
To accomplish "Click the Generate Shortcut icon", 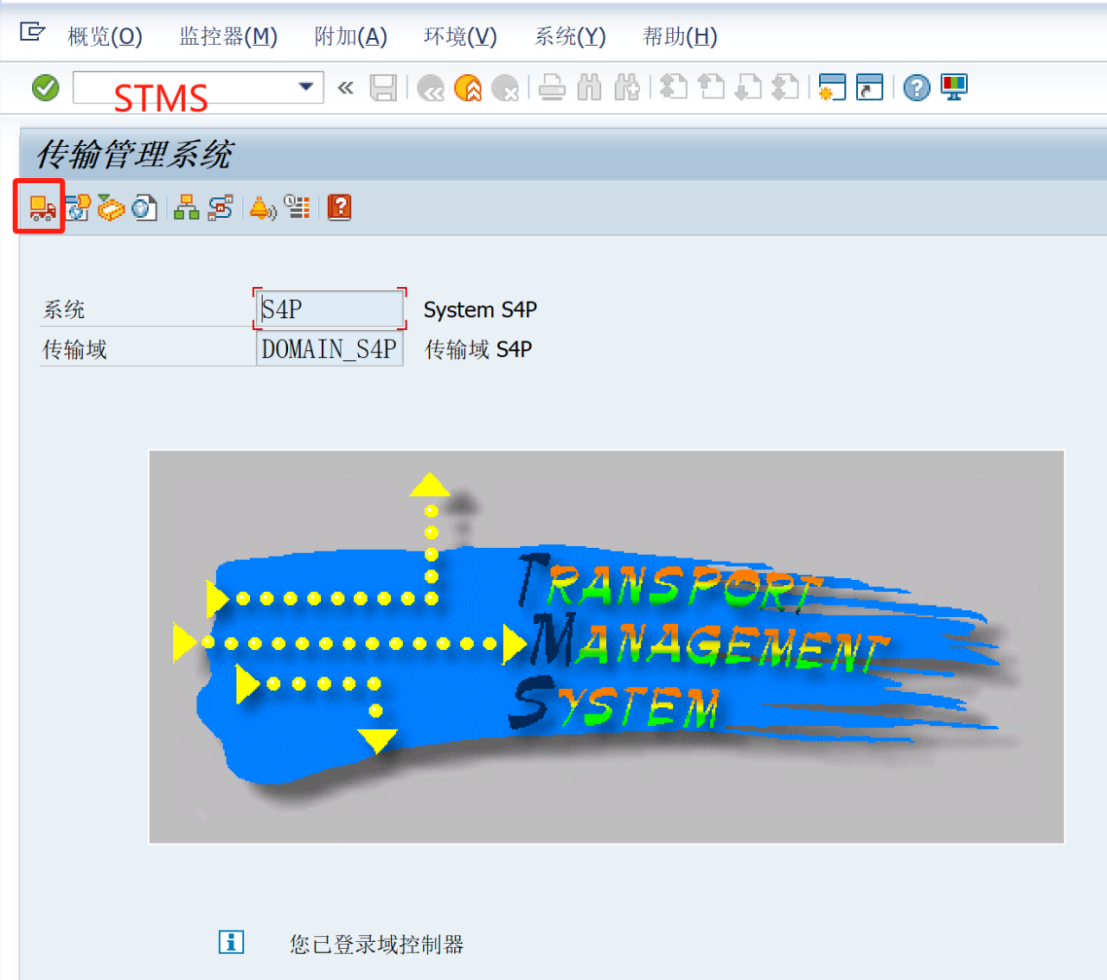I will point(870,88).
